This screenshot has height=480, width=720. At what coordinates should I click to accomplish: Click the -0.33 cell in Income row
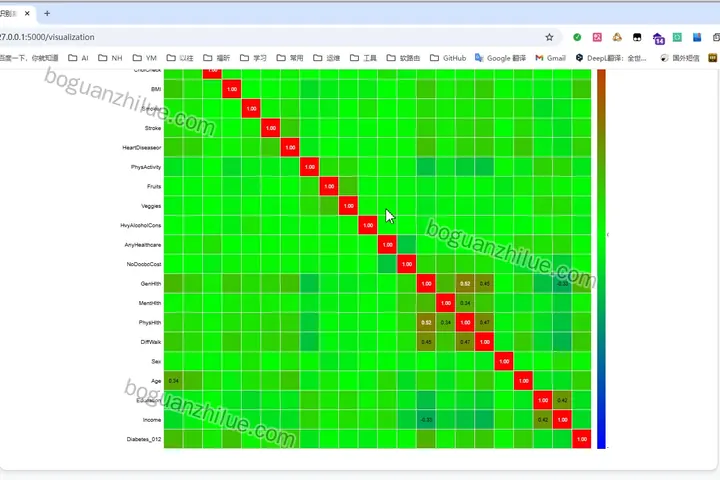(x=426, y=420)
